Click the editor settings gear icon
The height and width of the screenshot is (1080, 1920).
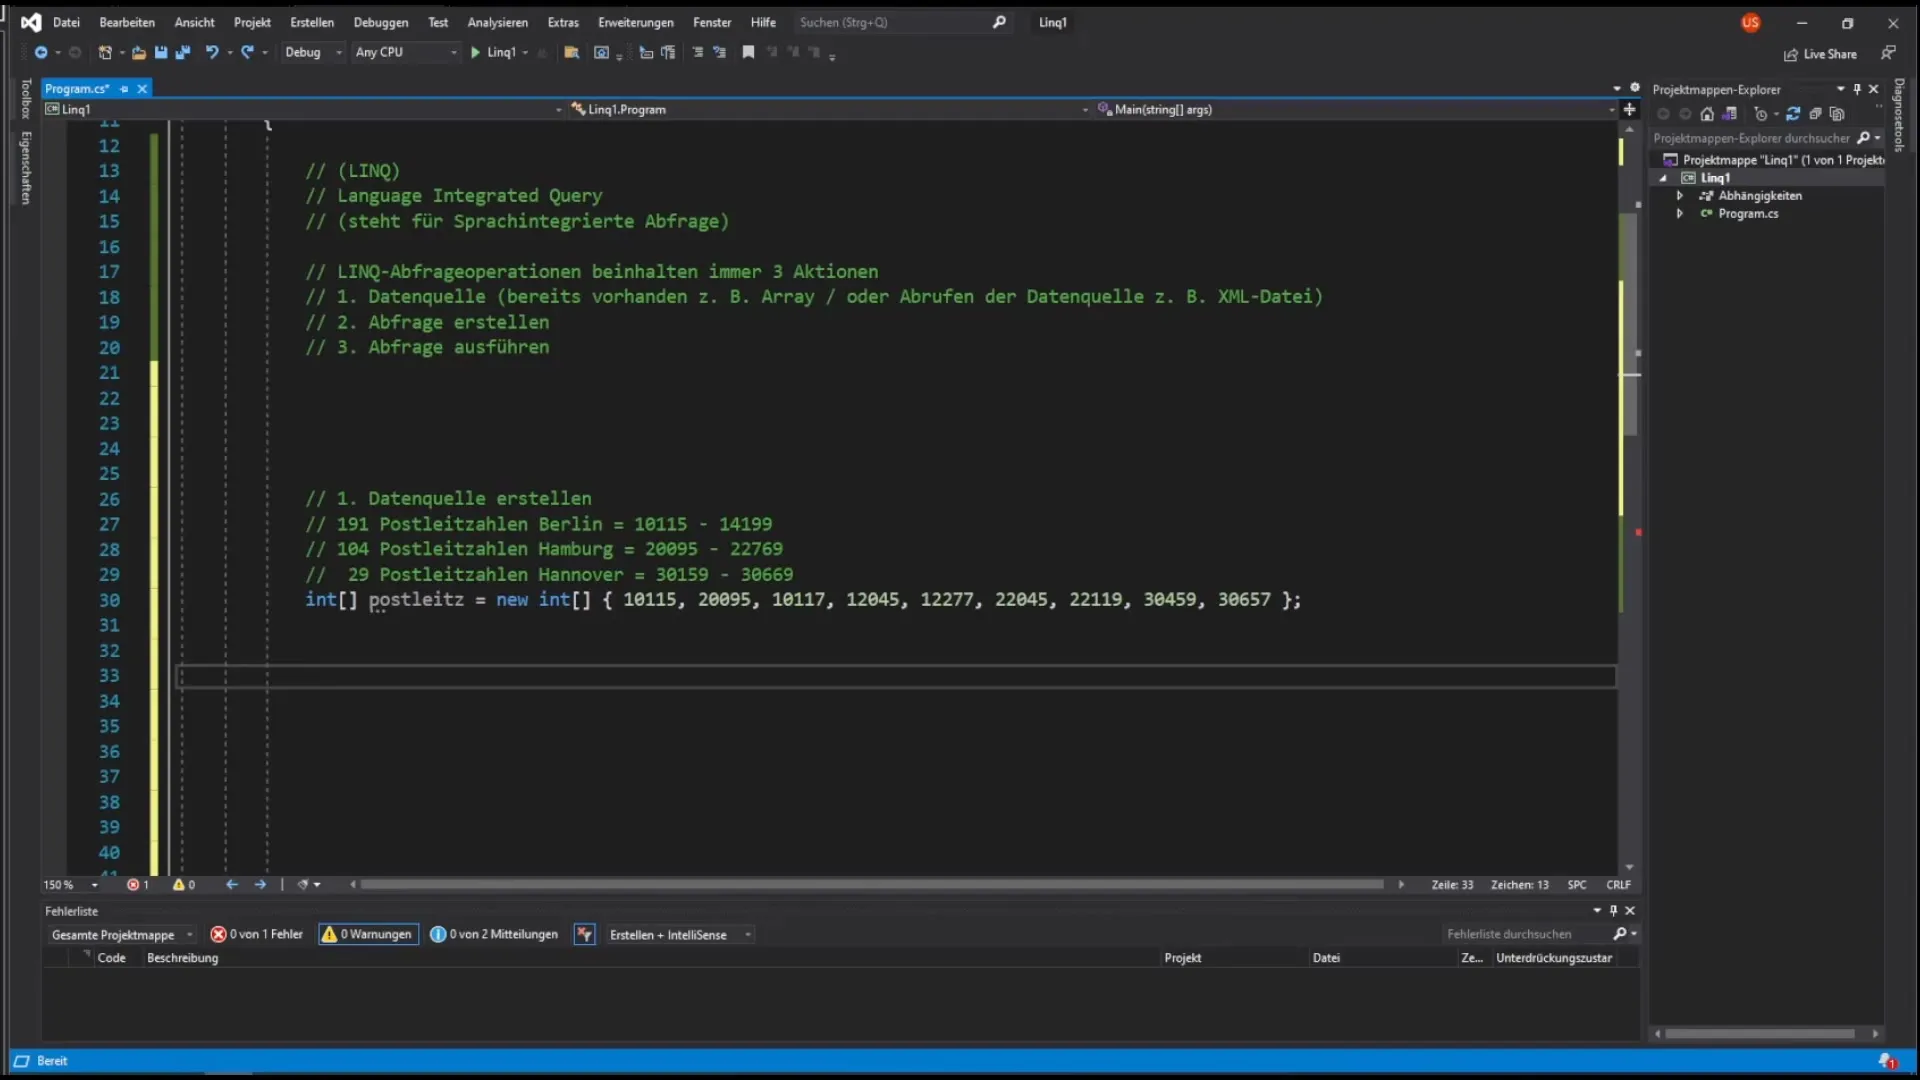(x=1635, y=88)
